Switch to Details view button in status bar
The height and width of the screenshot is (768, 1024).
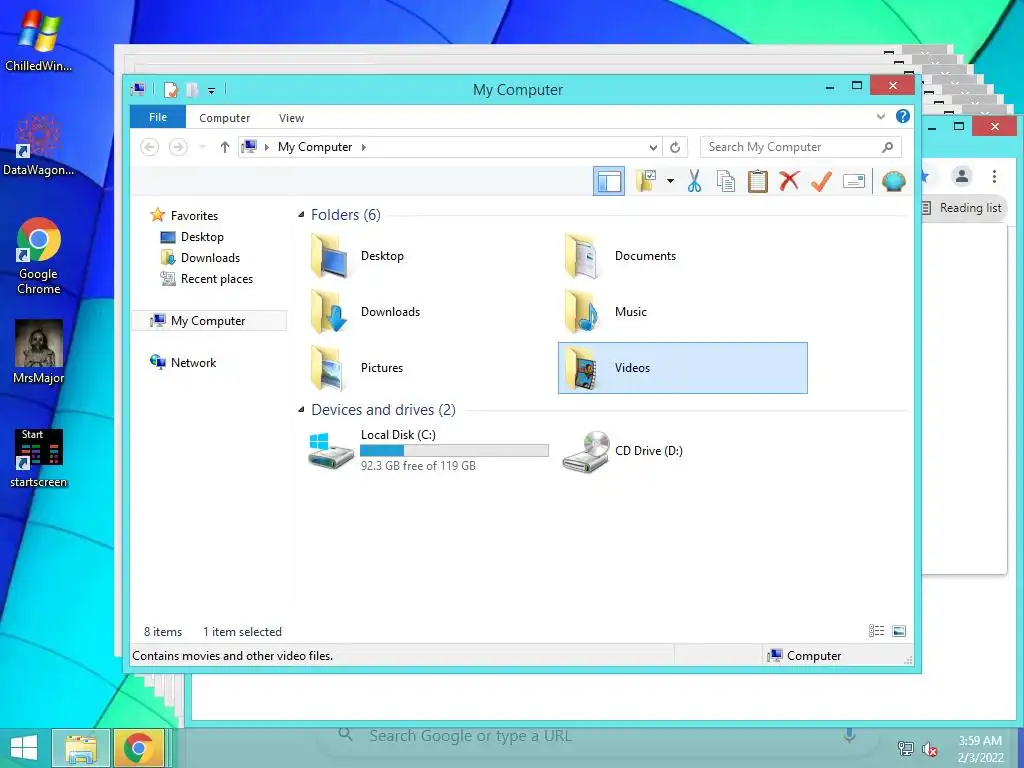tap(876, 631)
